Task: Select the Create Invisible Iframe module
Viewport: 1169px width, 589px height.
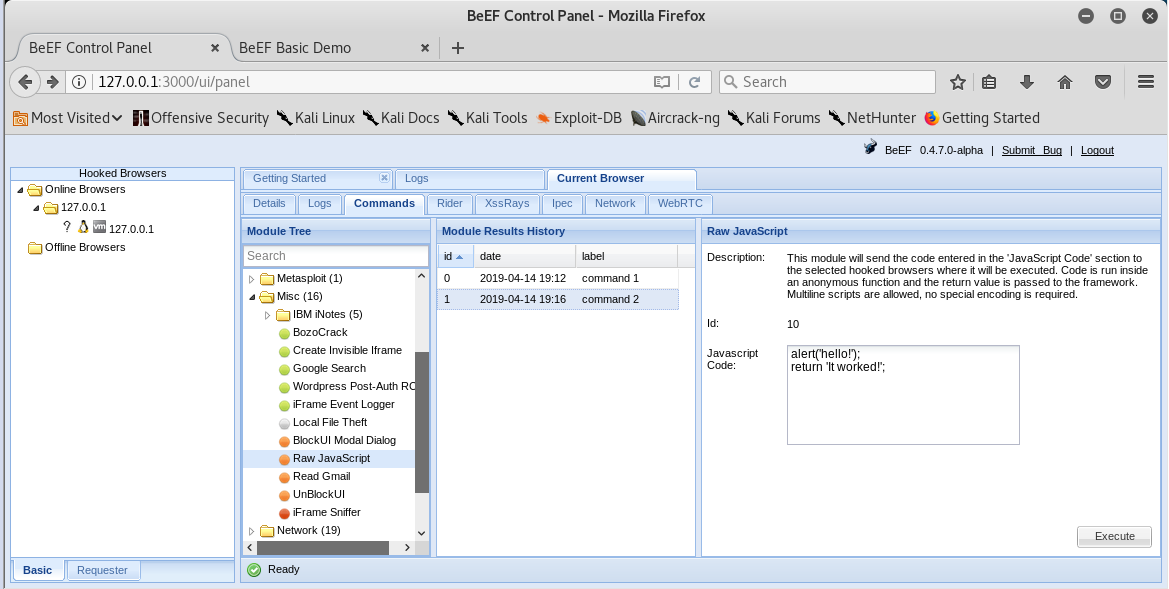Action: click(x=347, y=350)
